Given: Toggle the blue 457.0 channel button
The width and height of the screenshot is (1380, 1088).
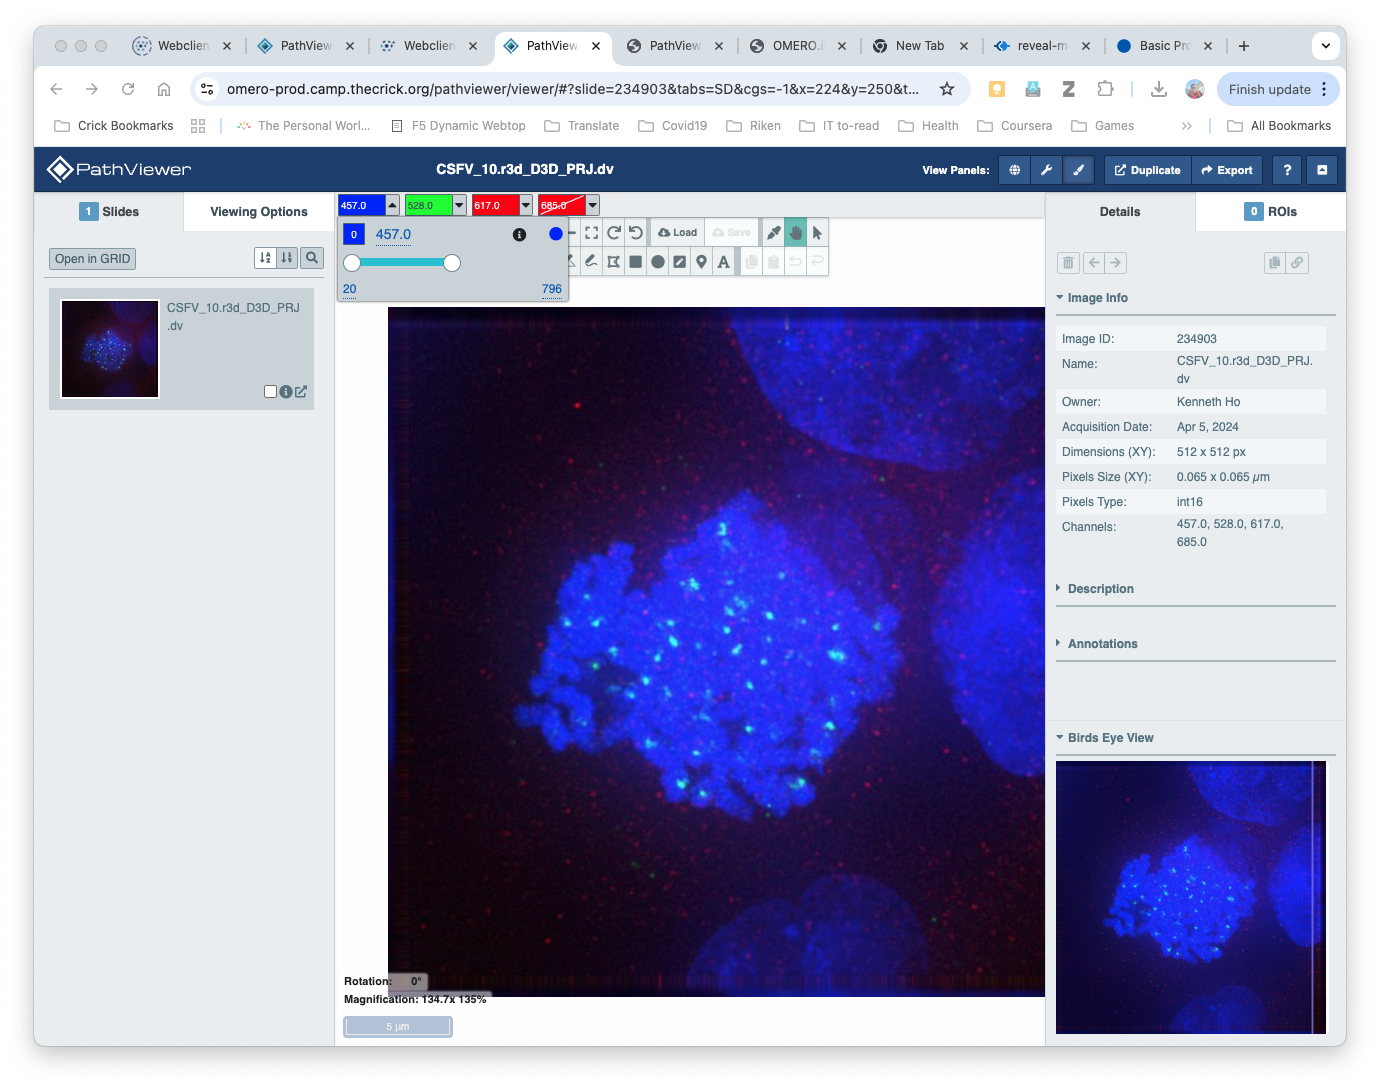Looking at the screenshot, I should click(362, 205).
